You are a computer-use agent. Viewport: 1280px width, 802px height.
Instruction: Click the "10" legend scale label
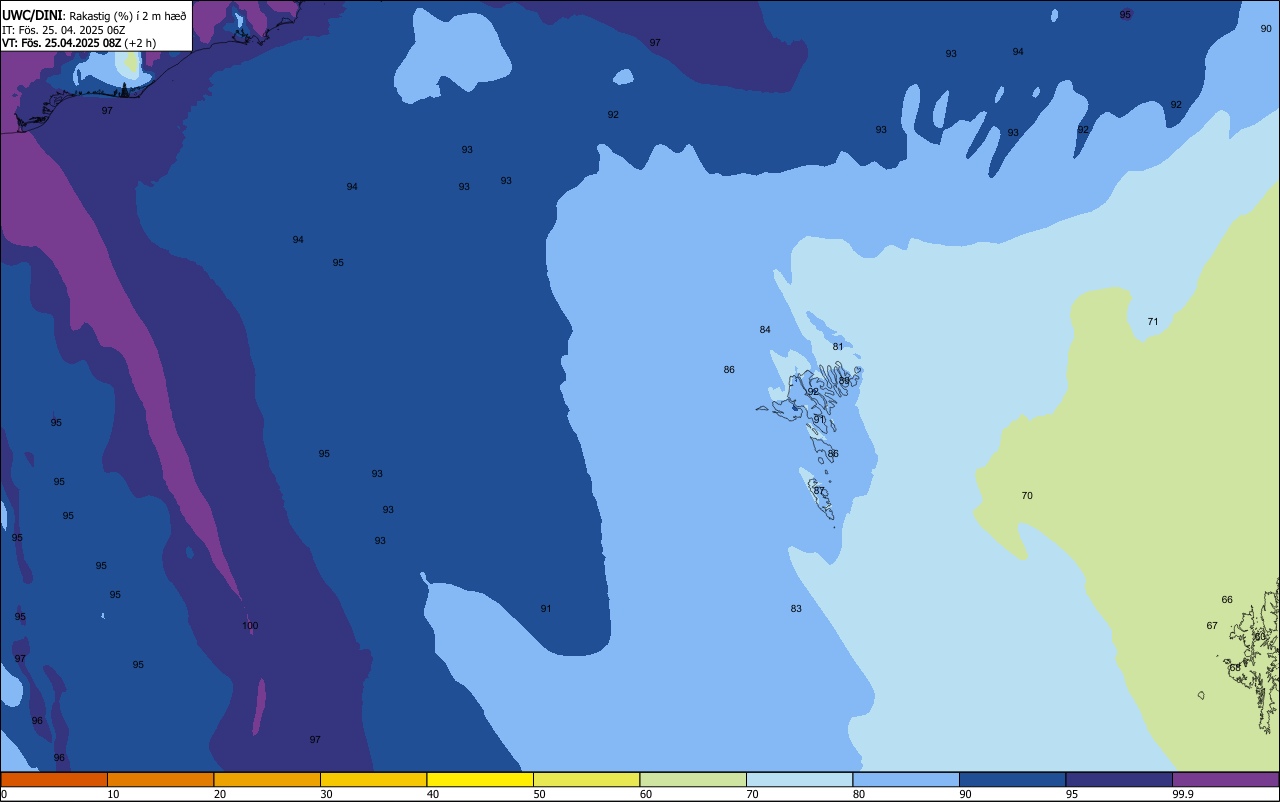tap(113, 794)
